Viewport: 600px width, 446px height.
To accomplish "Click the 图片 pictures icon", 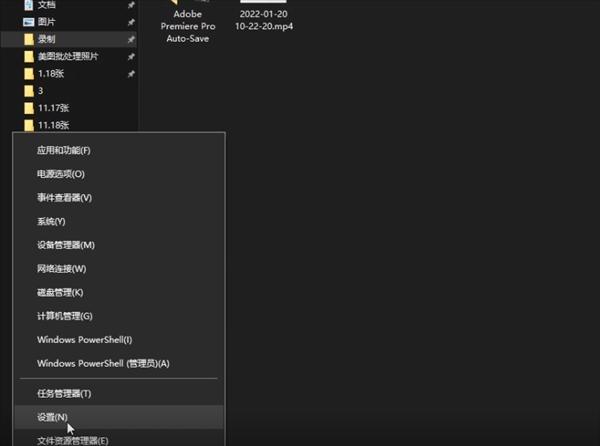I will 29,22.
